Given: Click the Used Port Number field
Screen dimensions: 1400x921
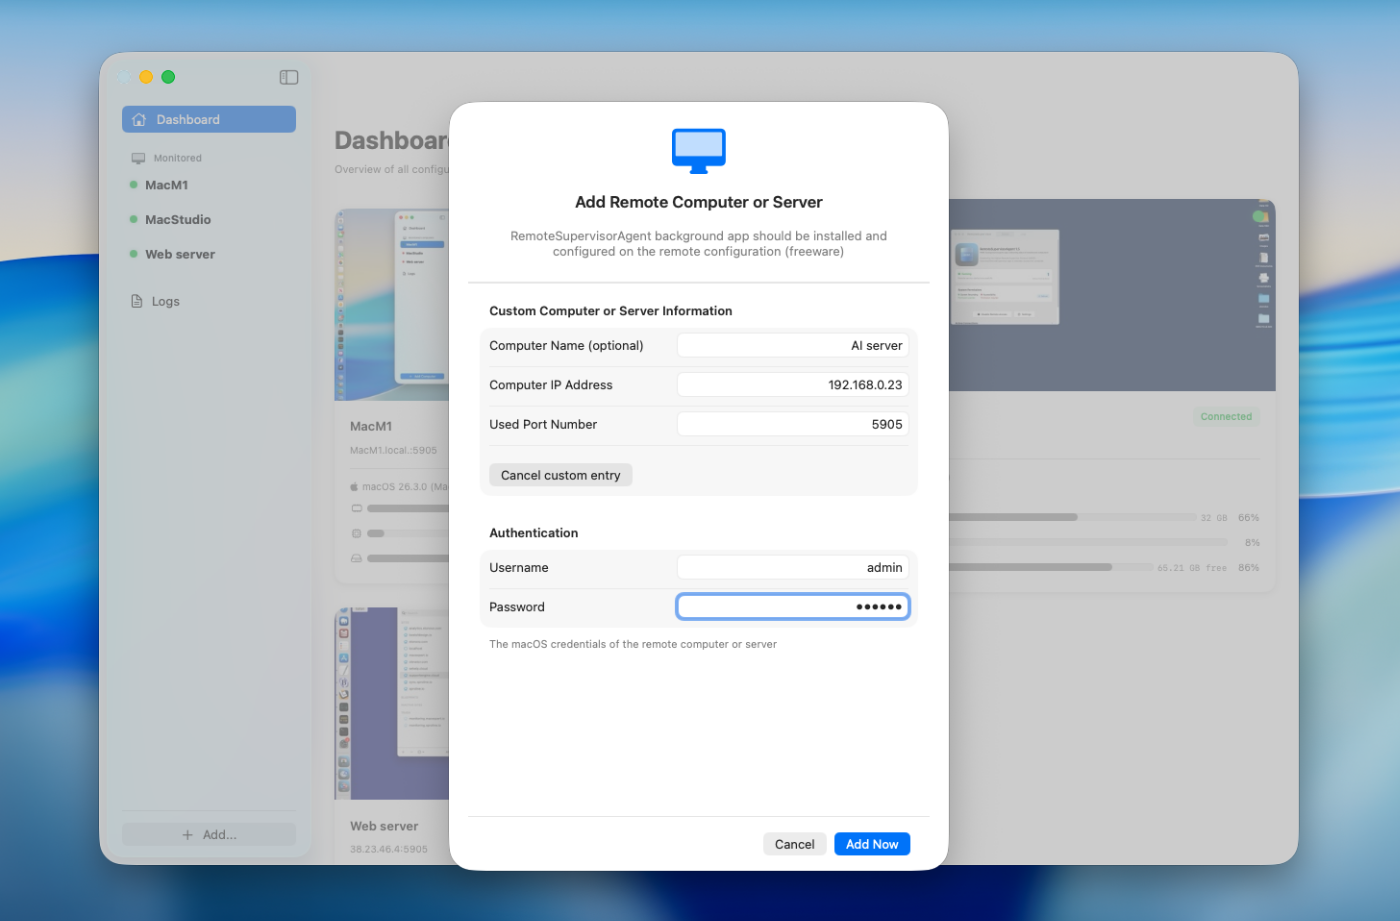Looking at the screenshot, I should tap(792, 424).
